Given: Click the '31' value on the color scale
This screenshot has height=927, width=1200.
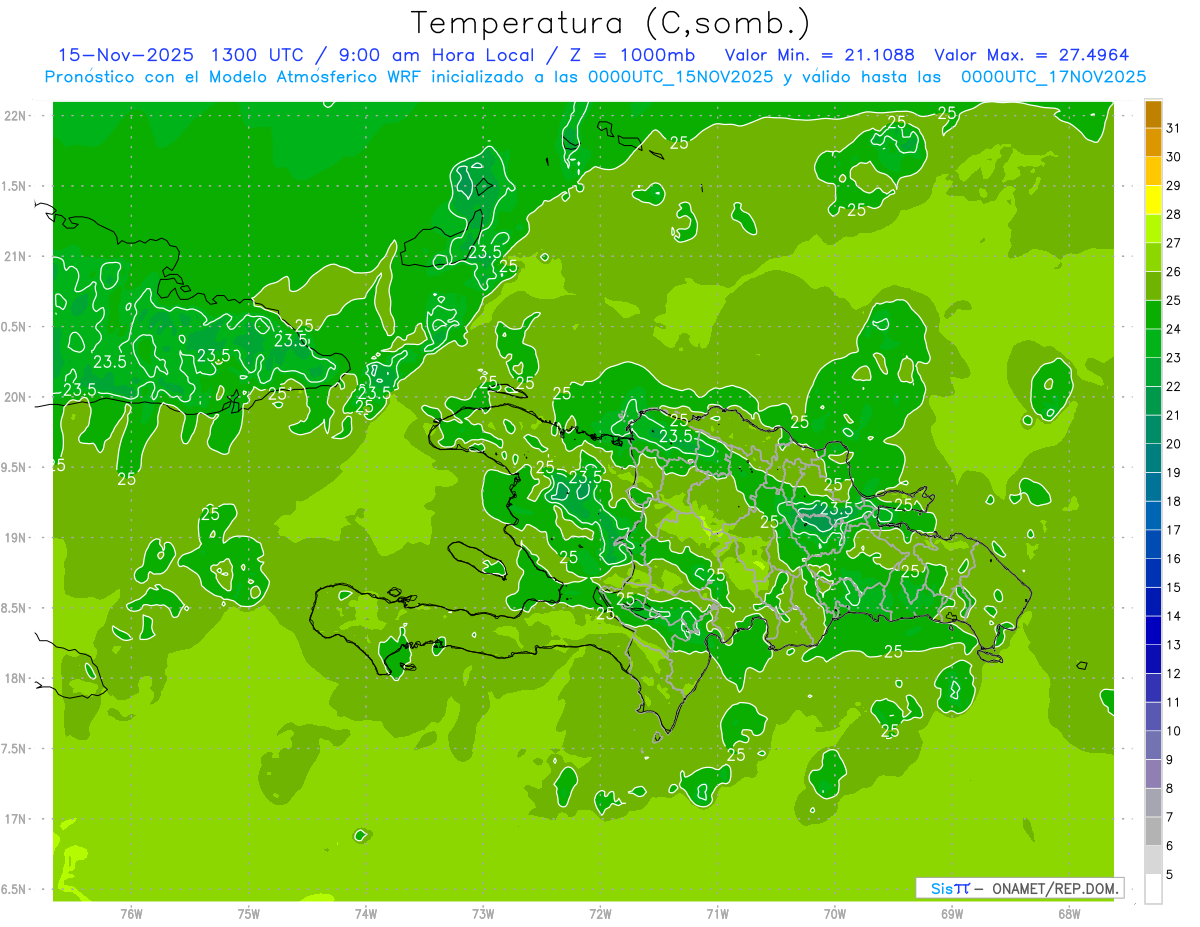Looking at the screenshot, I should (1173, 128).
